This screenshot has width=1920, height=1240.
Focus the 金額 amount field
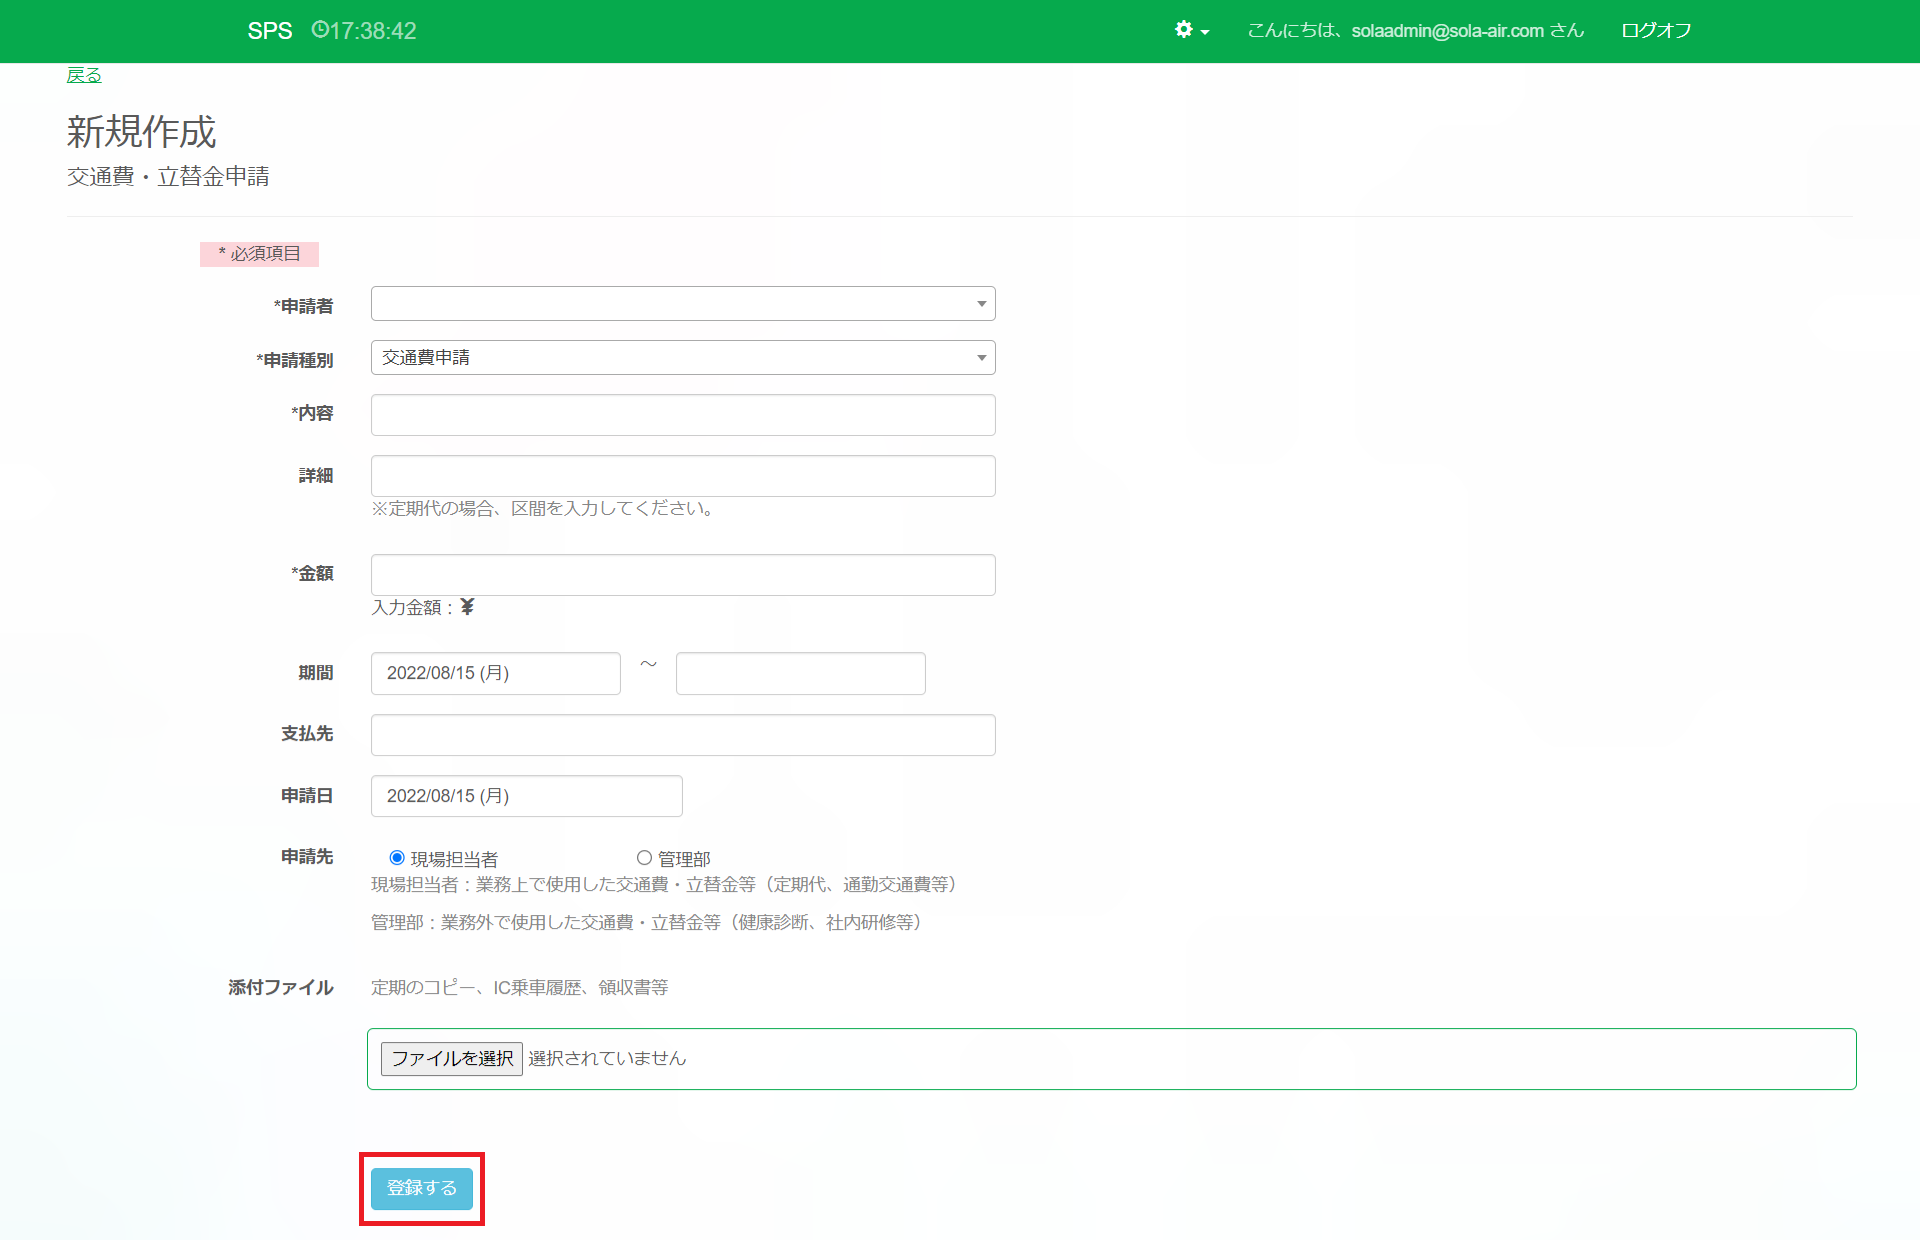click(x=683, y=575)
